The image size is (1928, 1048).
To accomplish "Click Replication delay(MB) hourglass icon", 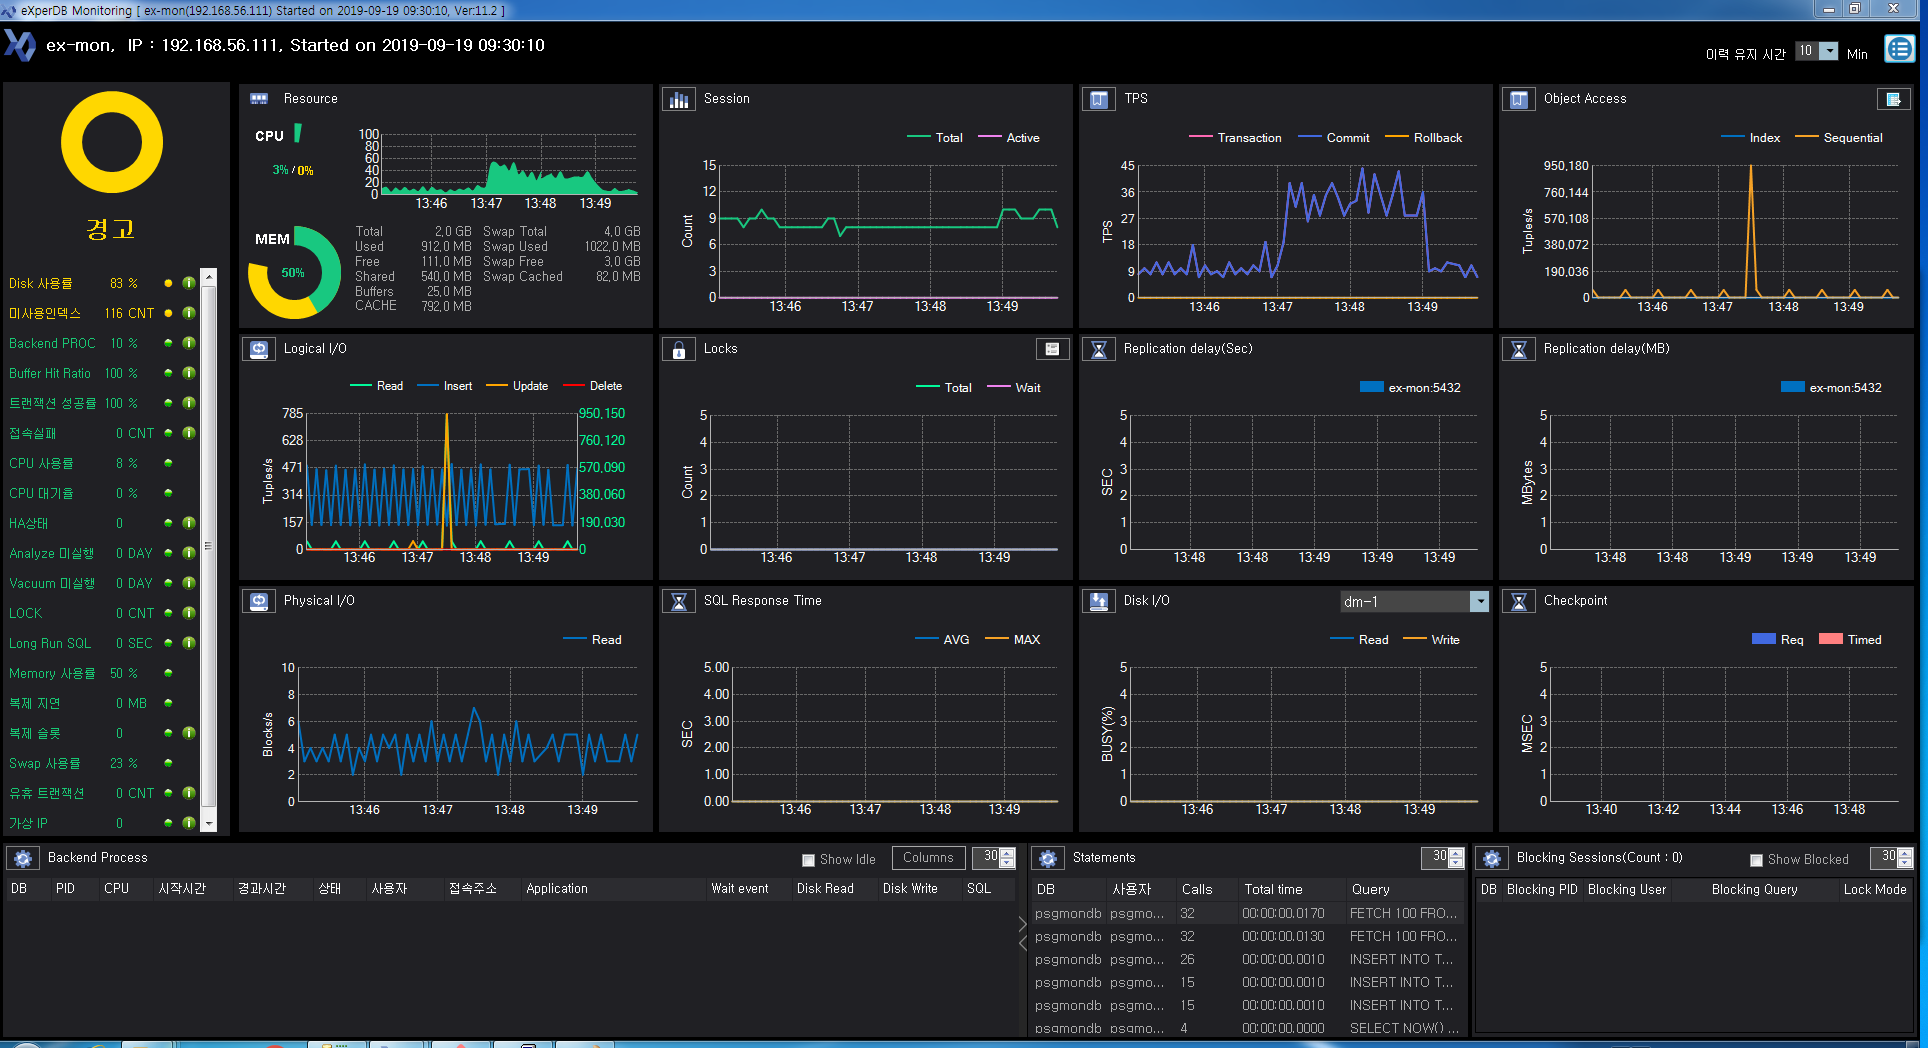I will pos(1519,349).
